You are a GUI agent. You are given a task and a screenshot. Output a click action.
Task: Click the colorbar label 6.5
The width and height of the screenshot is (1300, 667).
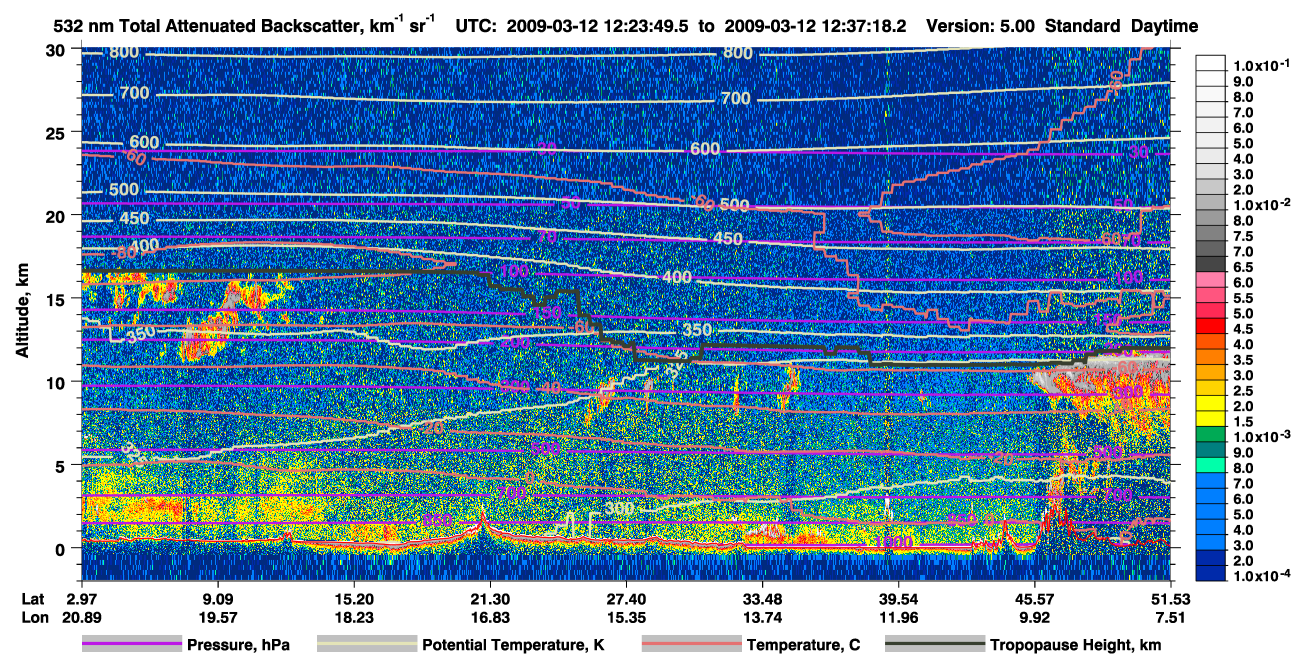(1243, 267)
